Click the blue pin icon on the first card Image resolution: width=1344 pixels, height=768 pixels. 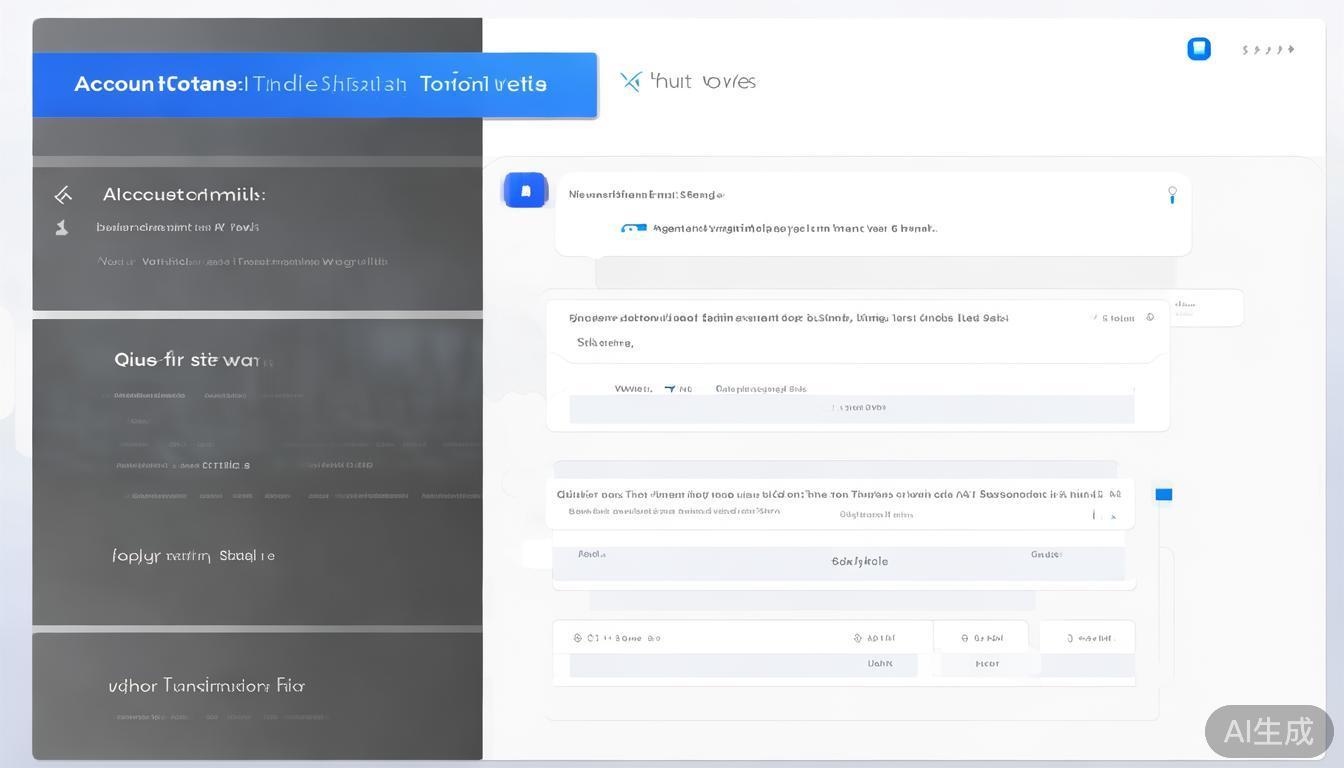point(1172,195)
